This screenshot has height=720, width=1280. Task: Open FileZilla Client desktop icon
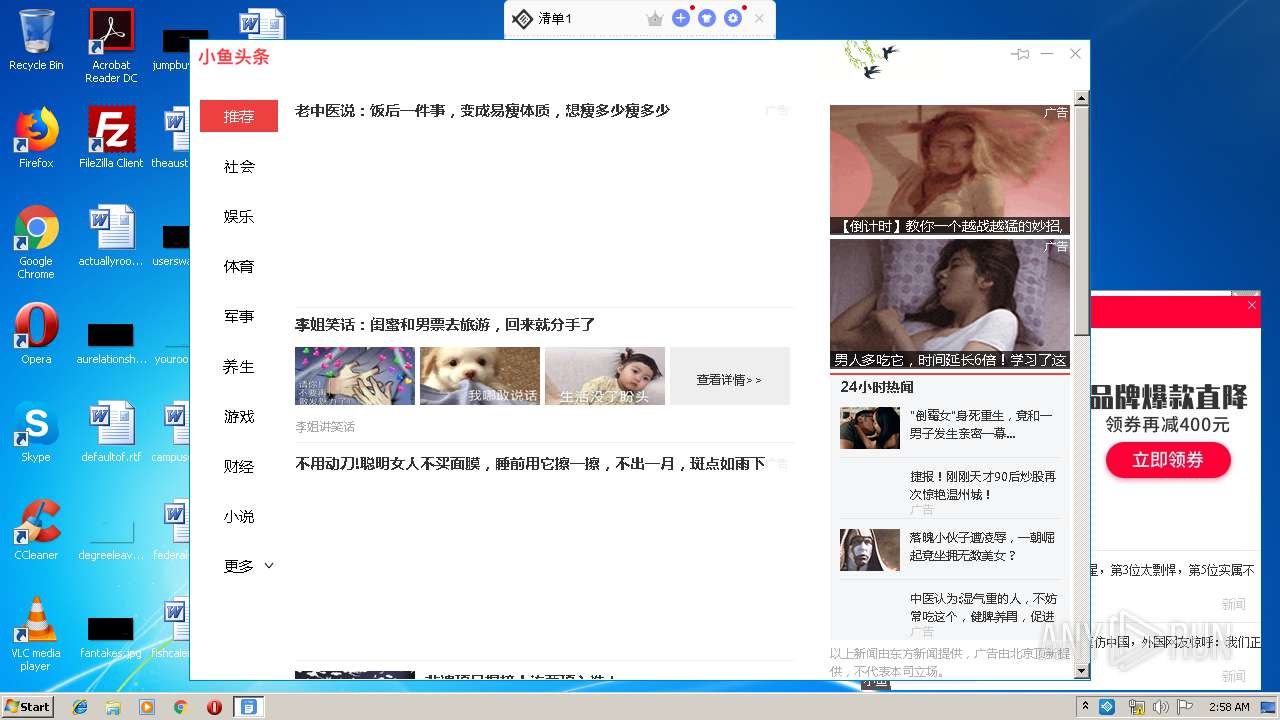pyautogui.click(x=111, y=138)
